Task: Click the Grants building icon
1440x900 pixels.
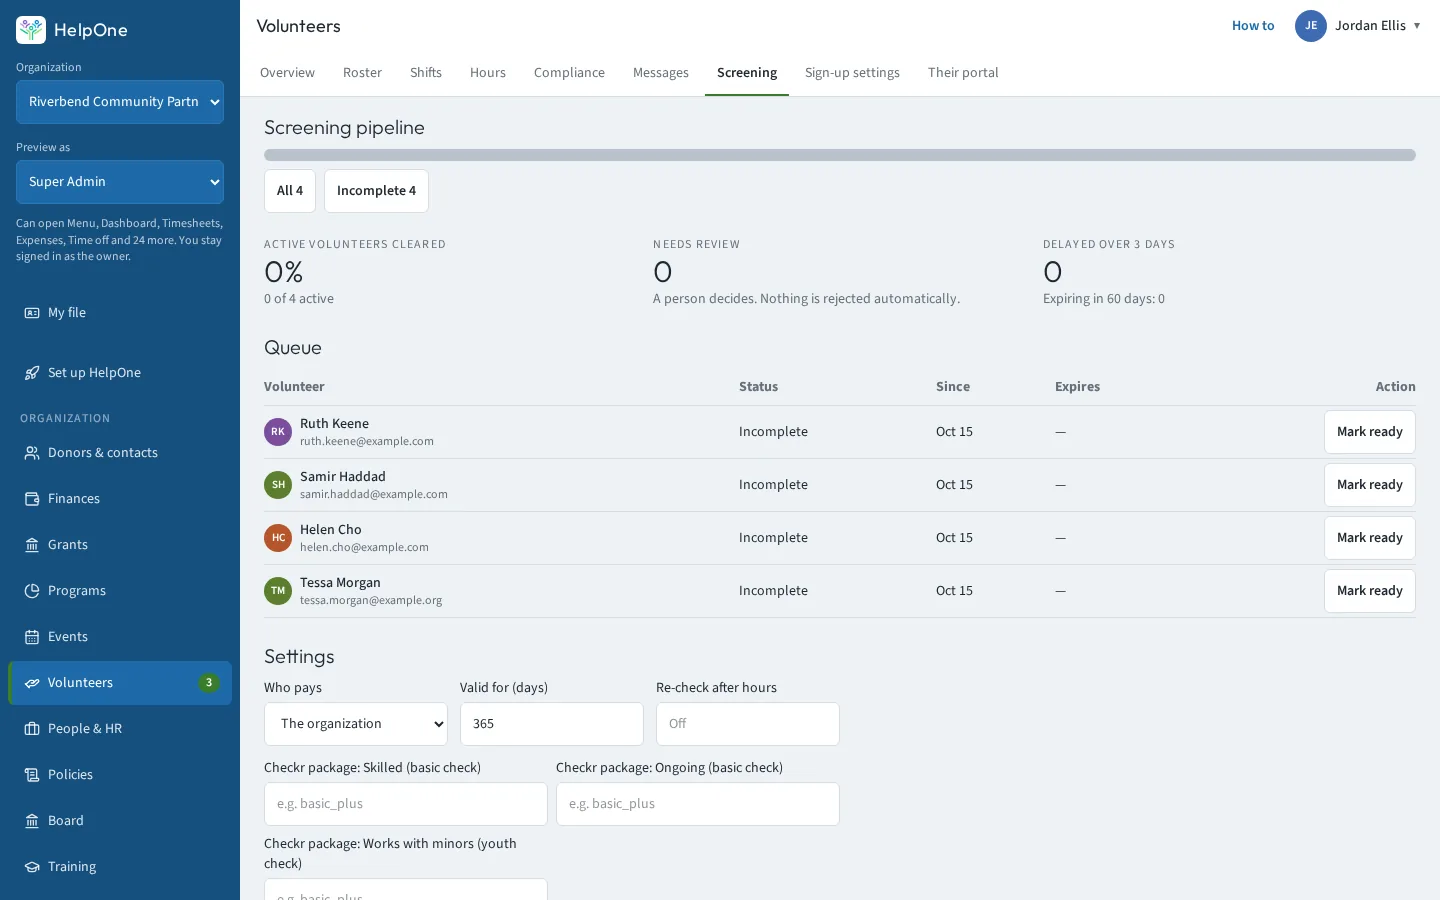Action: point(32,545)
